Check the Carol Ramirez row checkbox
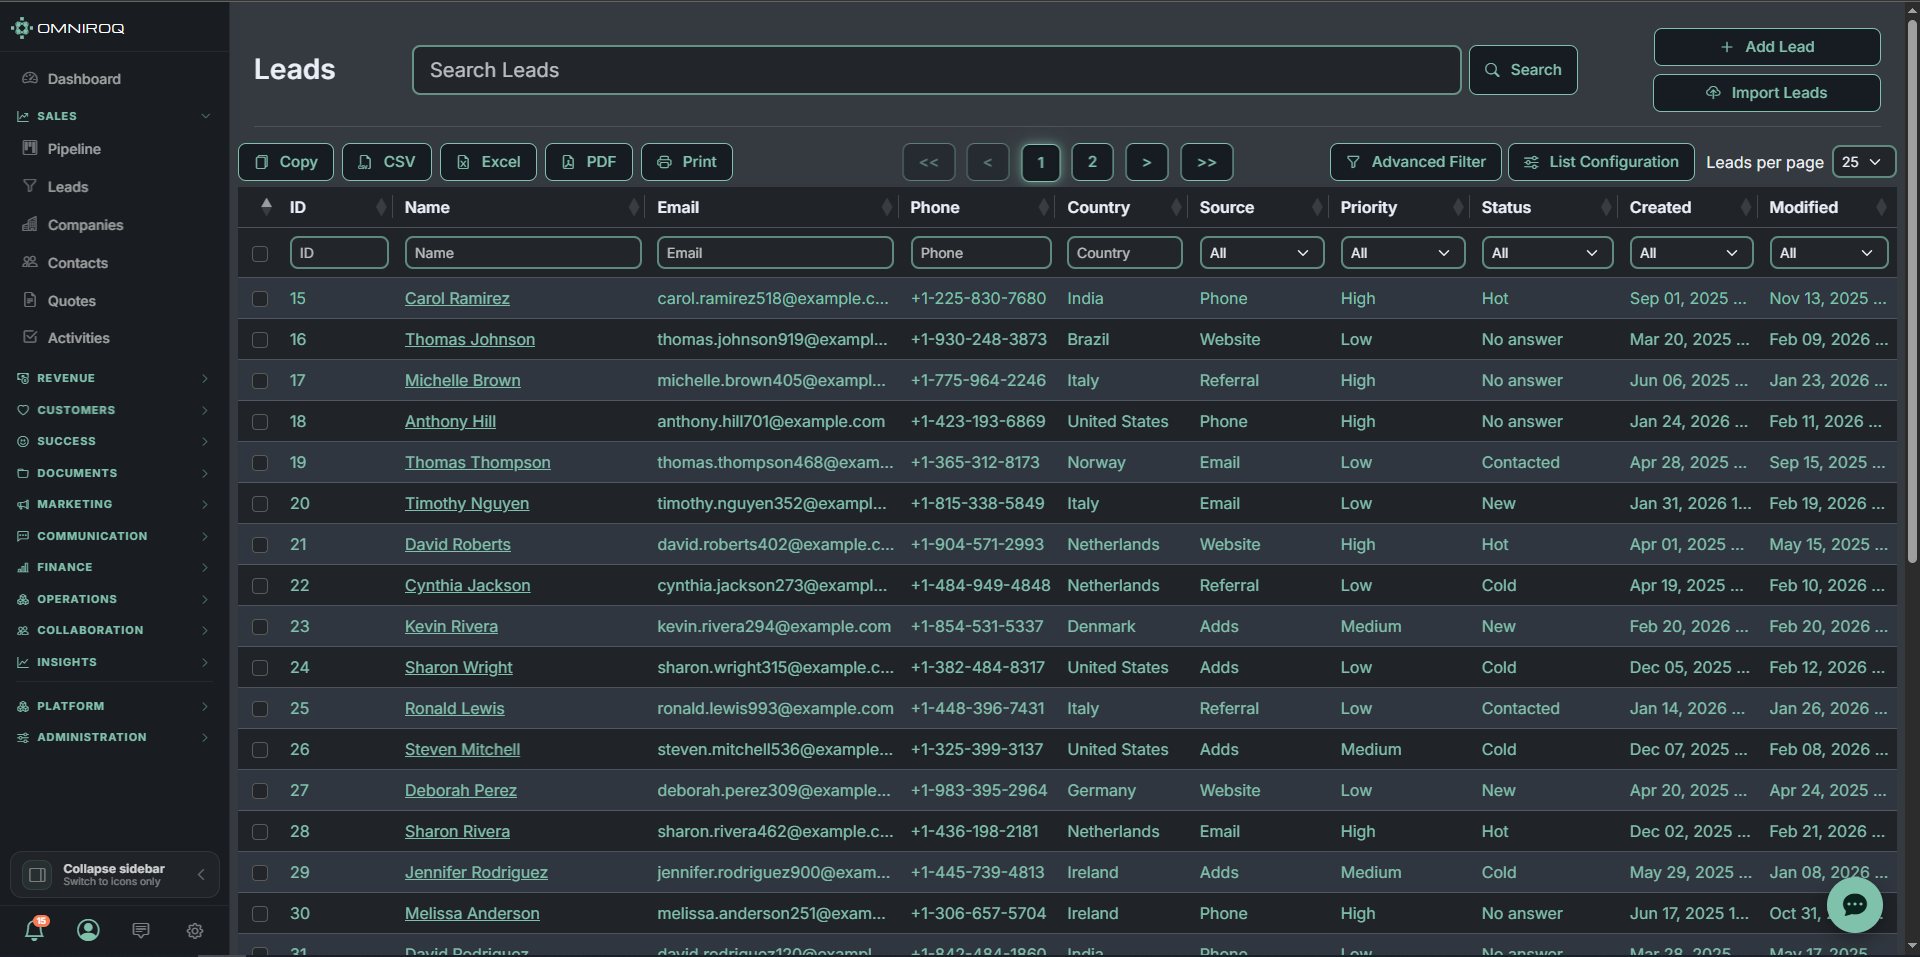Viewport: 1920px width, 957px height. click(x=260, y=299)
